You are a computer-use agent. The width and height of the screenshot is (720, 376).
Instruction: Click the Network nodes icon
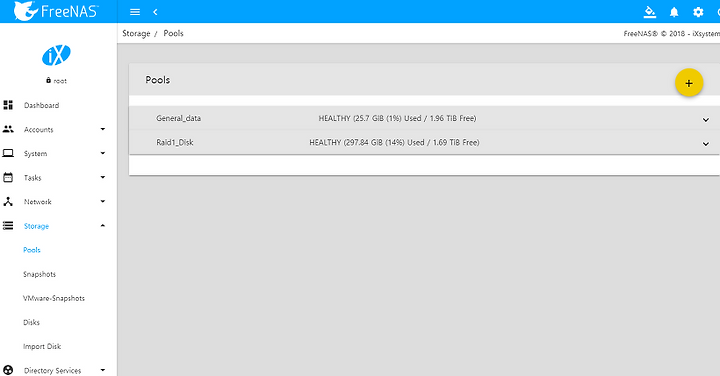pyautogui.click(x=8, y=202)
